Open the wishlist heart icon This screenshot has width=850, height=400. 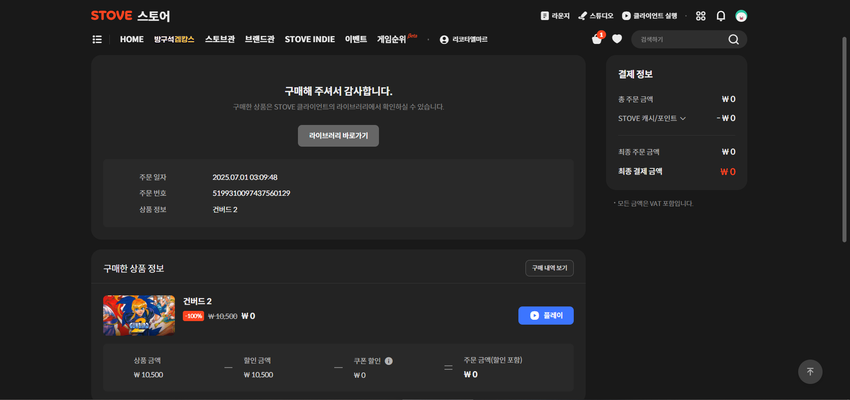tap(617, 39)
